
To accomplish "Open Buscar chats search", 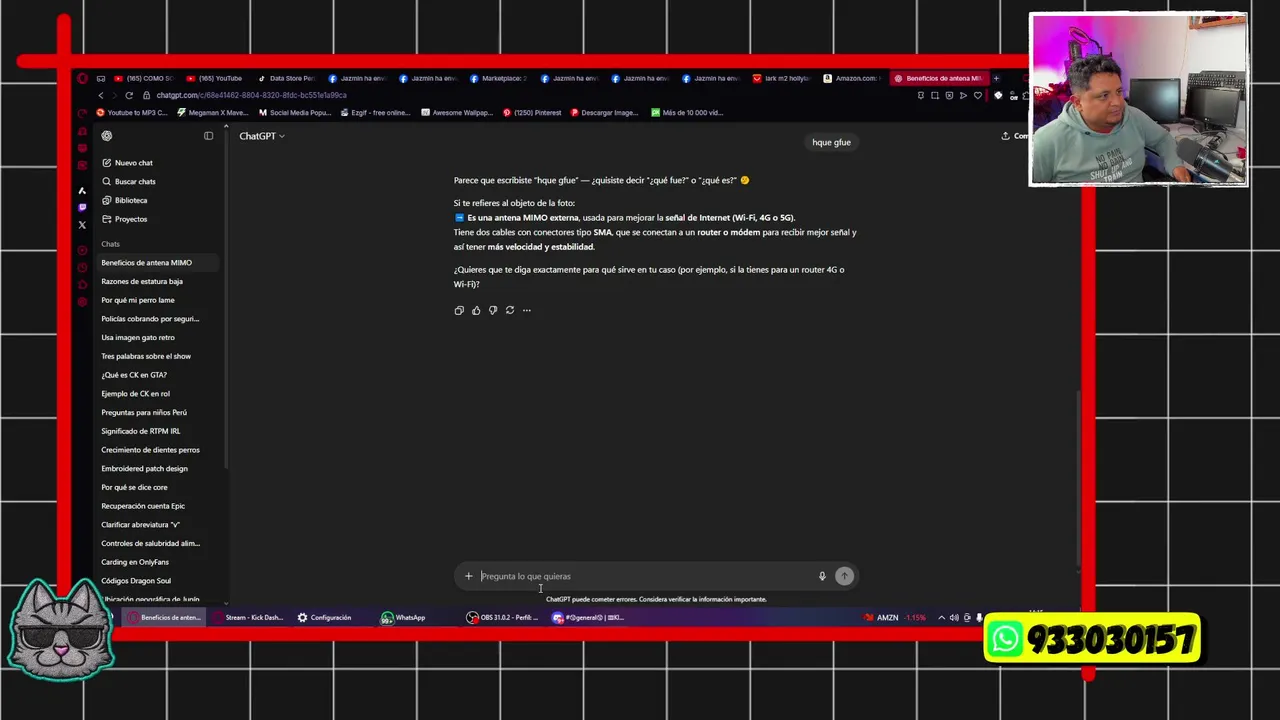I will (128, 182).
